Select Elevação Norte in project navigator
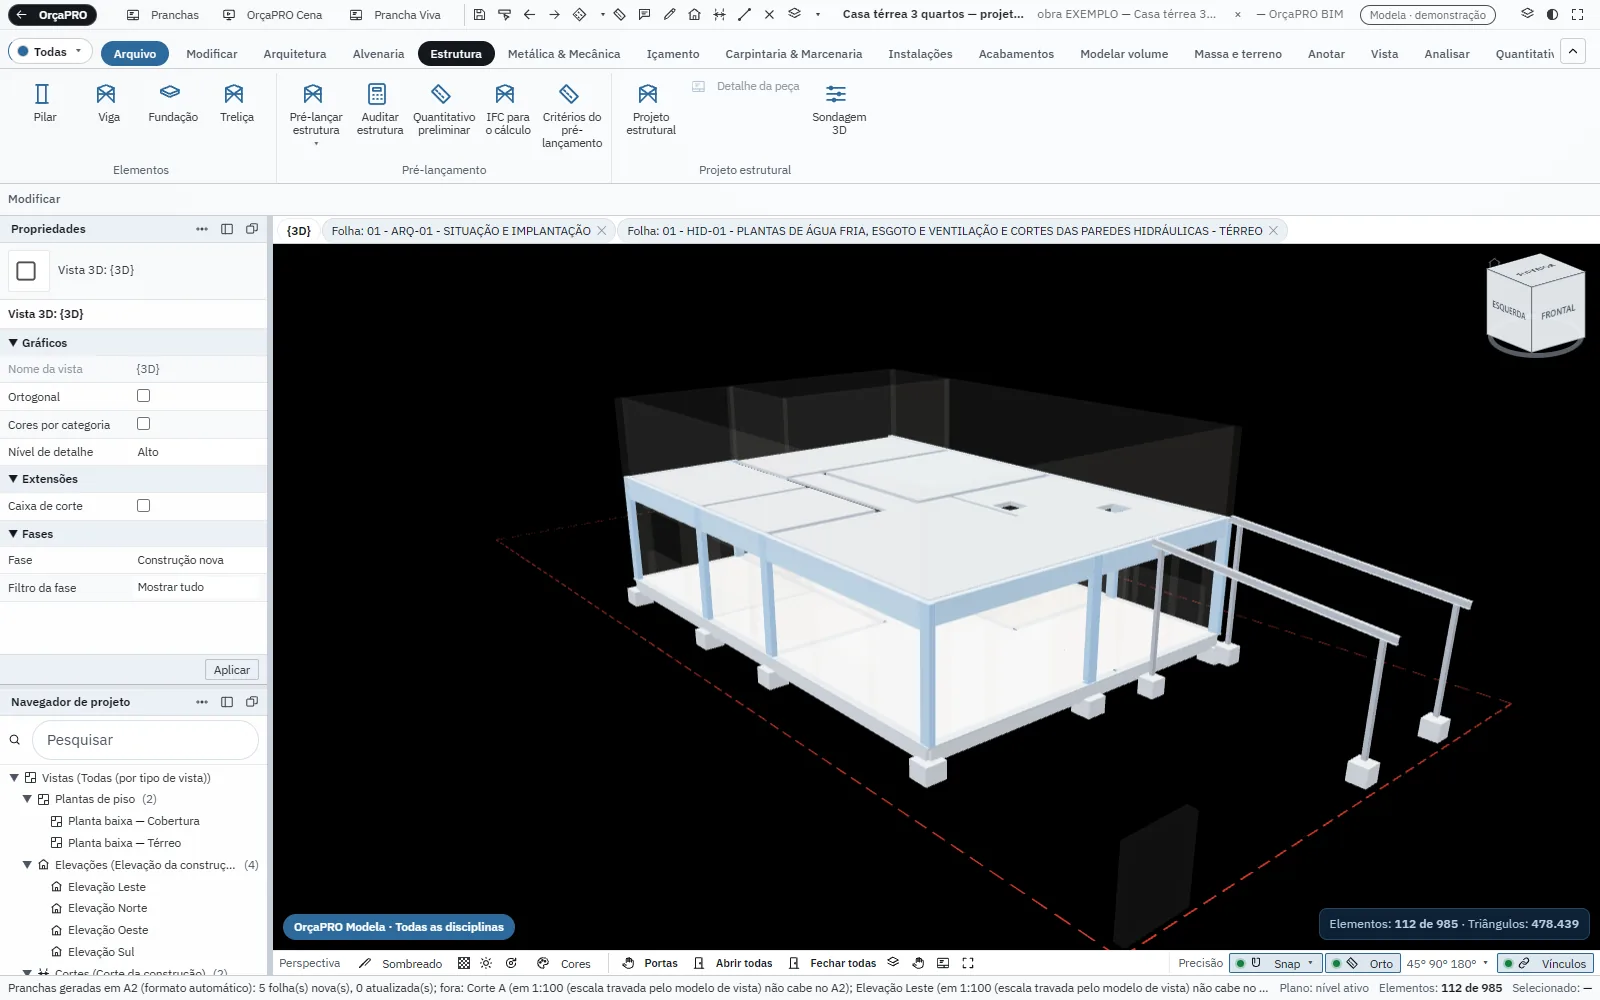Viewport: 1600px width, 1000px height. coord(107,908)
